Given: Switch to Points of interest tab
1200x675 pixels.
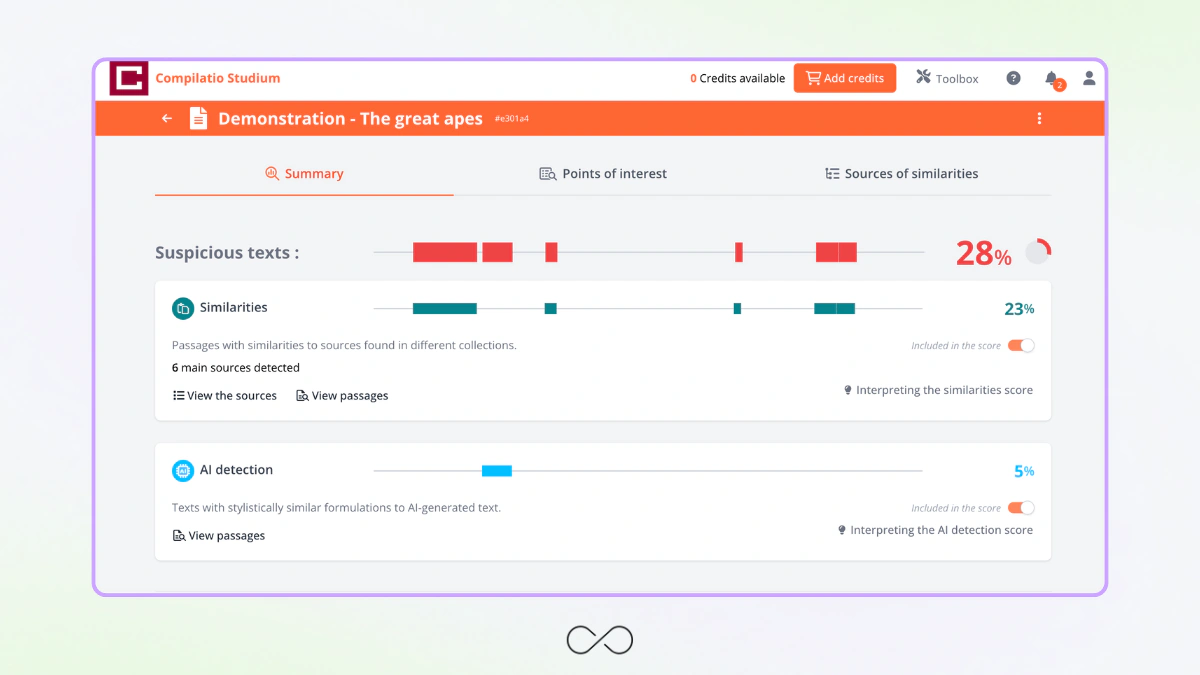Looking at the screenshot, I should pyautogui.click(x=603, y=174).
